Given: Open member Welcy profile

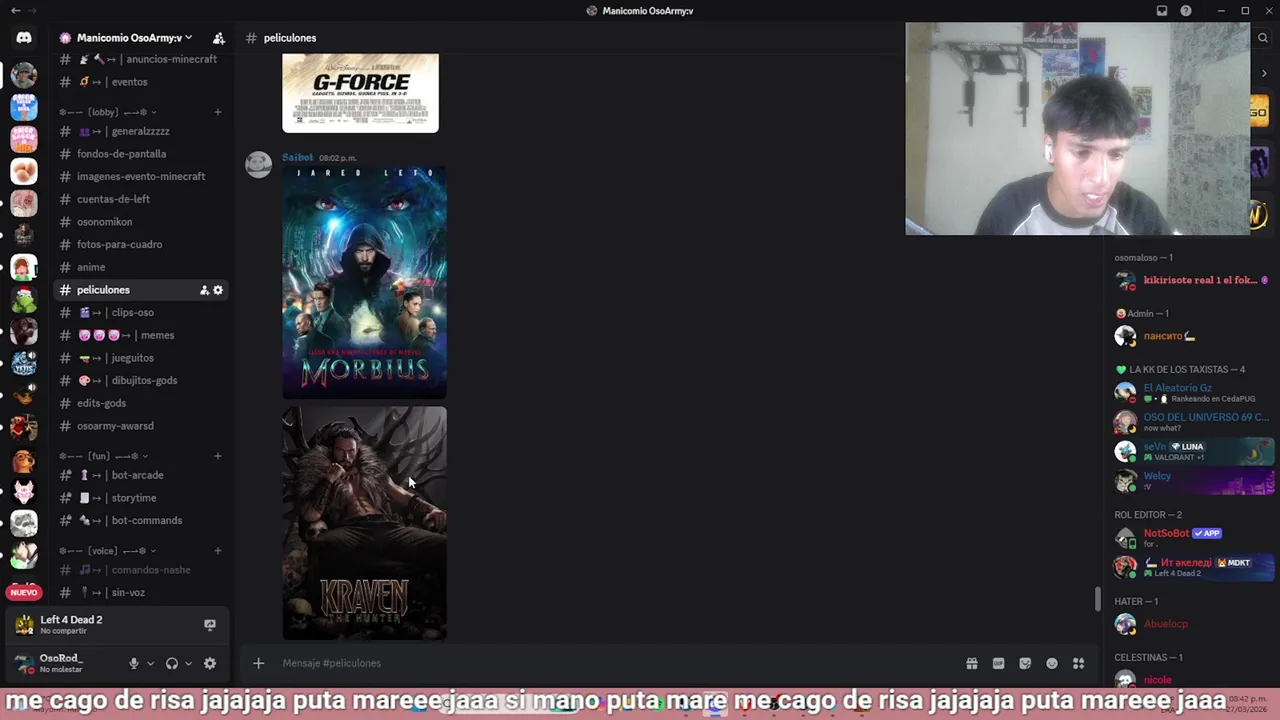Looking at the screenshot, I should coord(1193,481).
